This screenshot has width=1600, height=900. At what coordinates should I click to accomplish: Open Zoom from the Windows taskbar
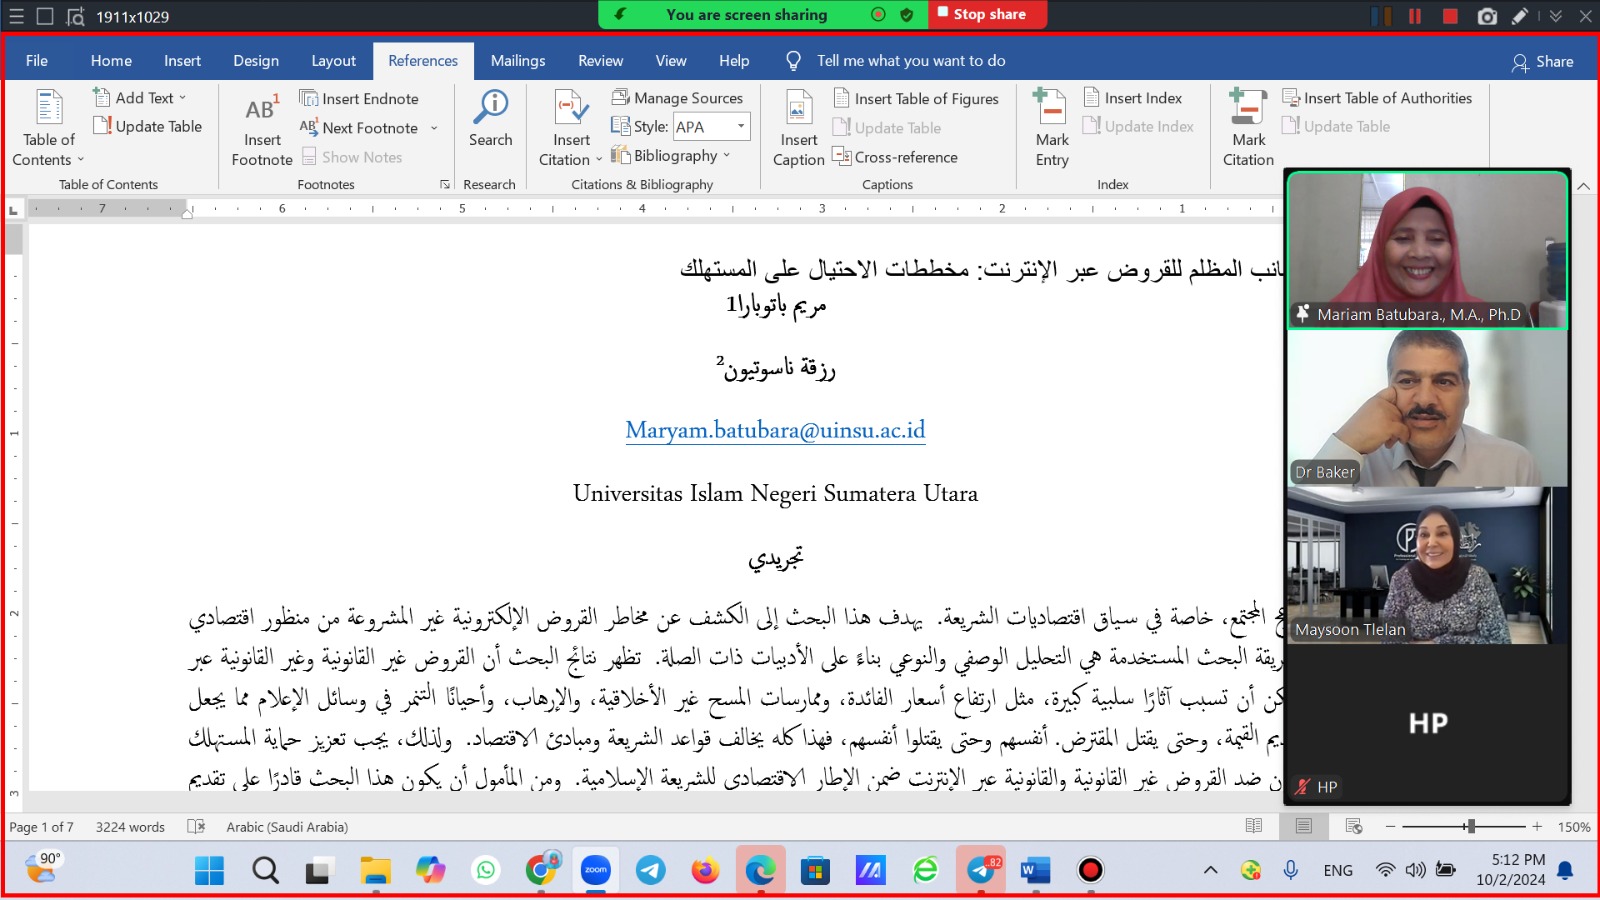596,870
